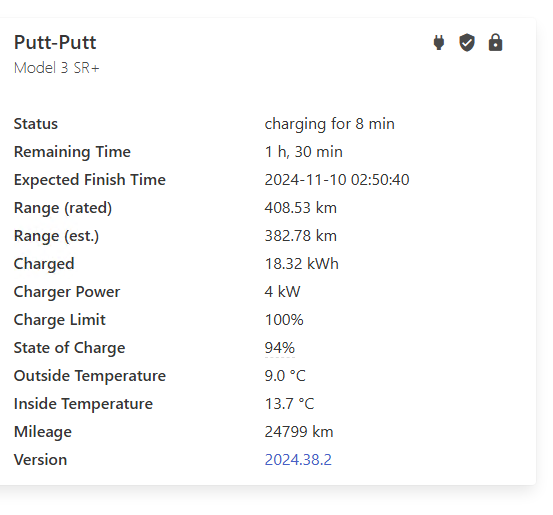Click the 'charging for 8 min' status value
553x515 pixels.
click(x=329, y=124)
